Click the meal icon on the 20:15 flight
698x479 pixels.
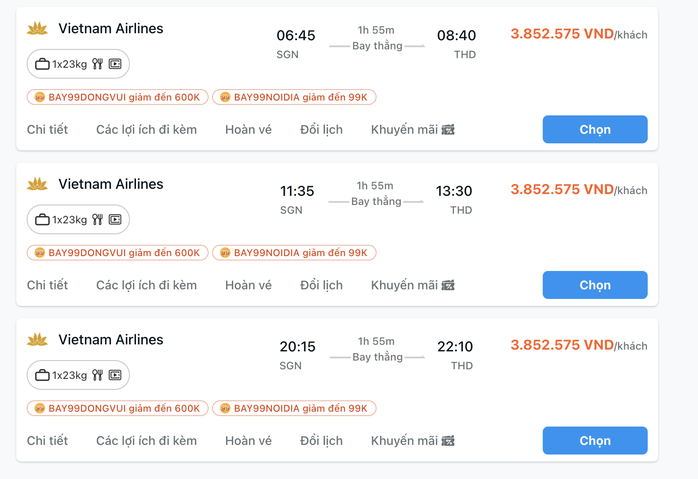click(97, 375)
